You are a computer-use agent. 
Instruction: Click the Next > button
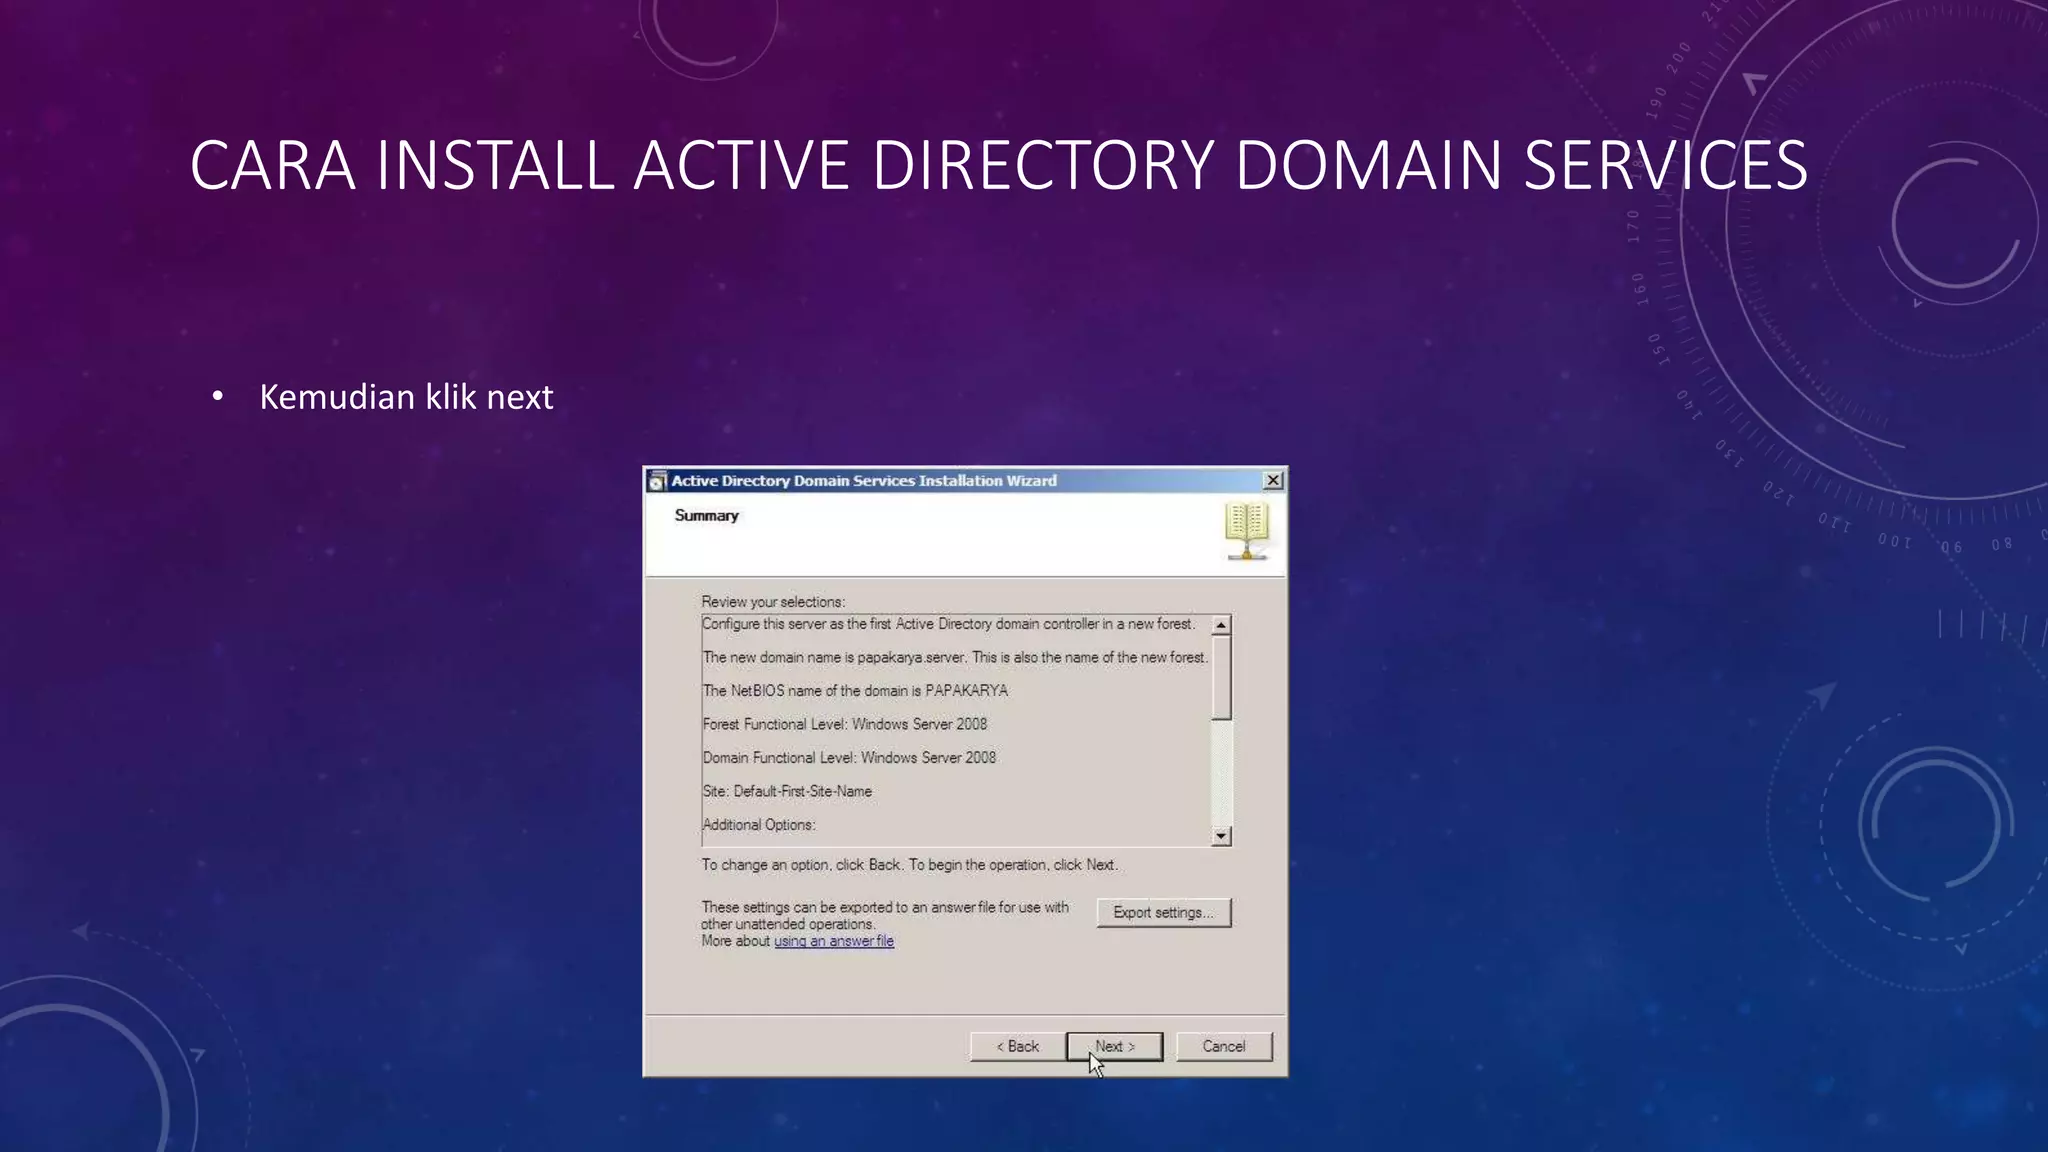[x=1114, y=1046]
